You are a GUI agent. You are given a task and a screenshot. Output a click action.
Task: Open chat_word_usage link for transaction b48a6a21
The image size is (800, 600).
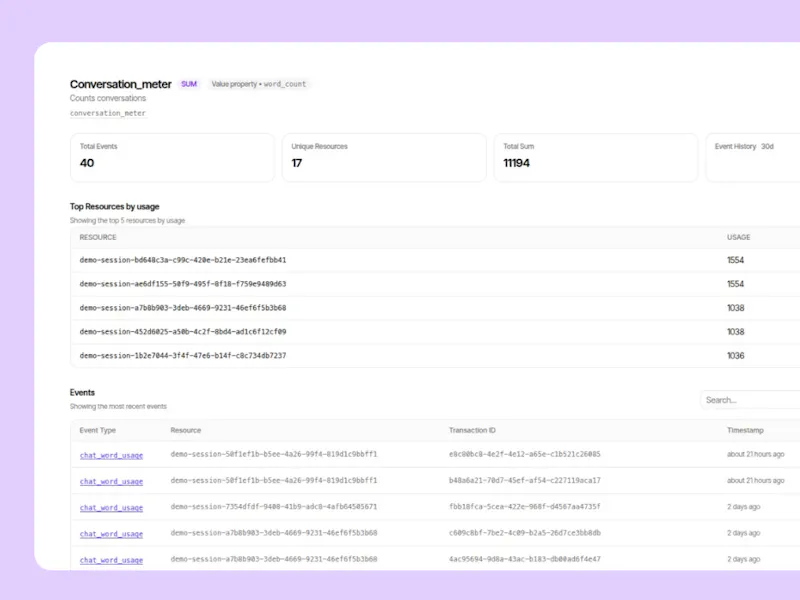111,481
